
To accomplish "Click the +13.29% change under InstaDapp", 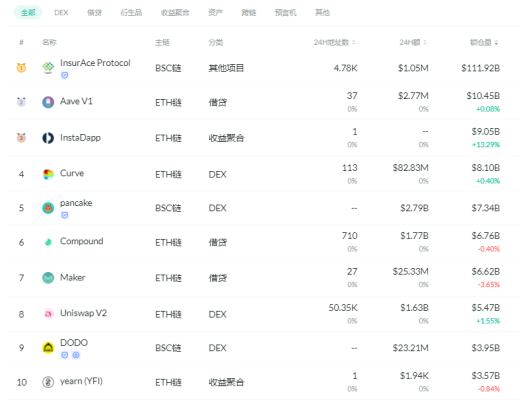I will [x=486, y=145].
